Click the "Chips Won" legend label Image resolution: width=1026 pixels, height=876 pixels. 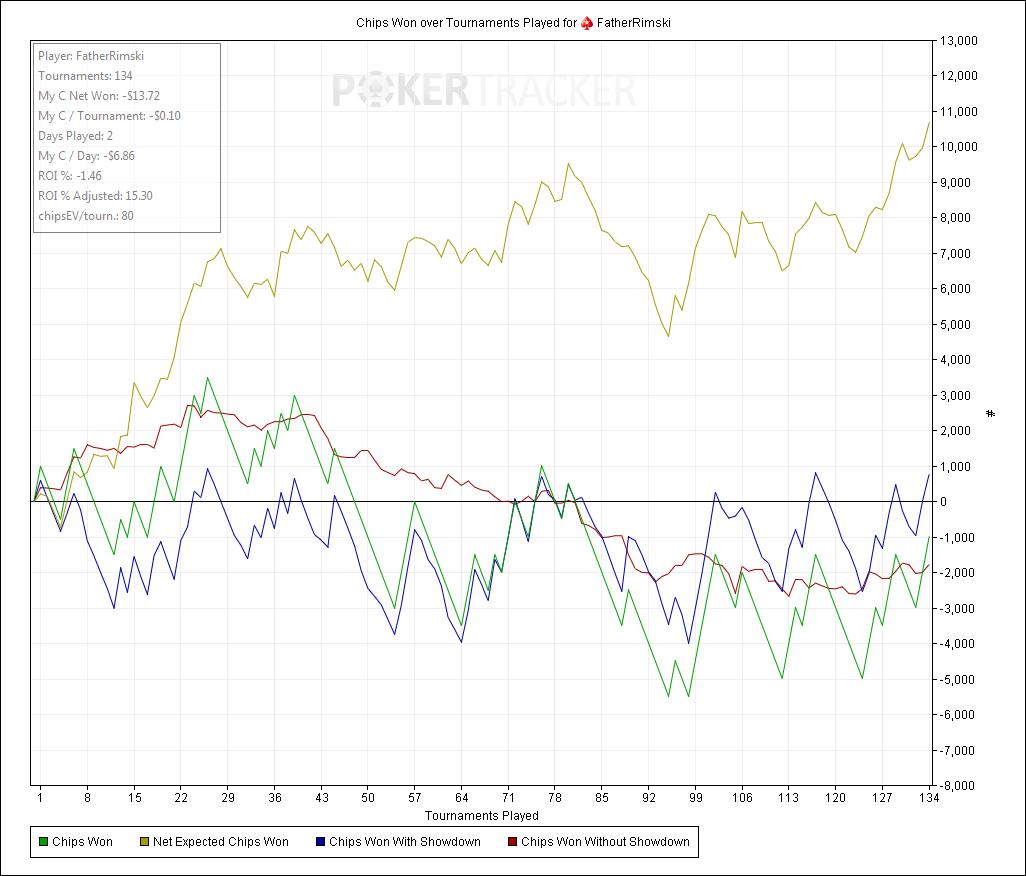click(x=82, y=842)
